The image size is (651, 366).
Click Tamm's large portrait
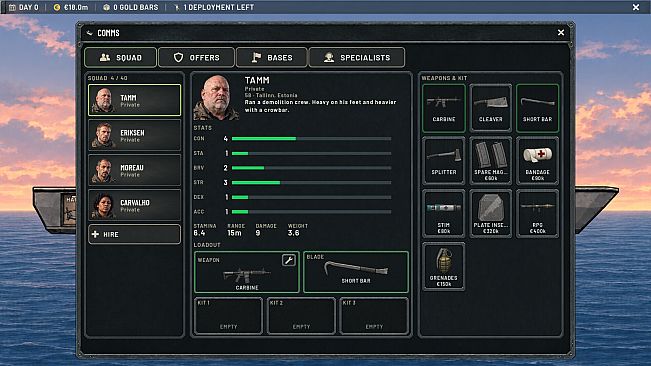[x=216, y=98]
